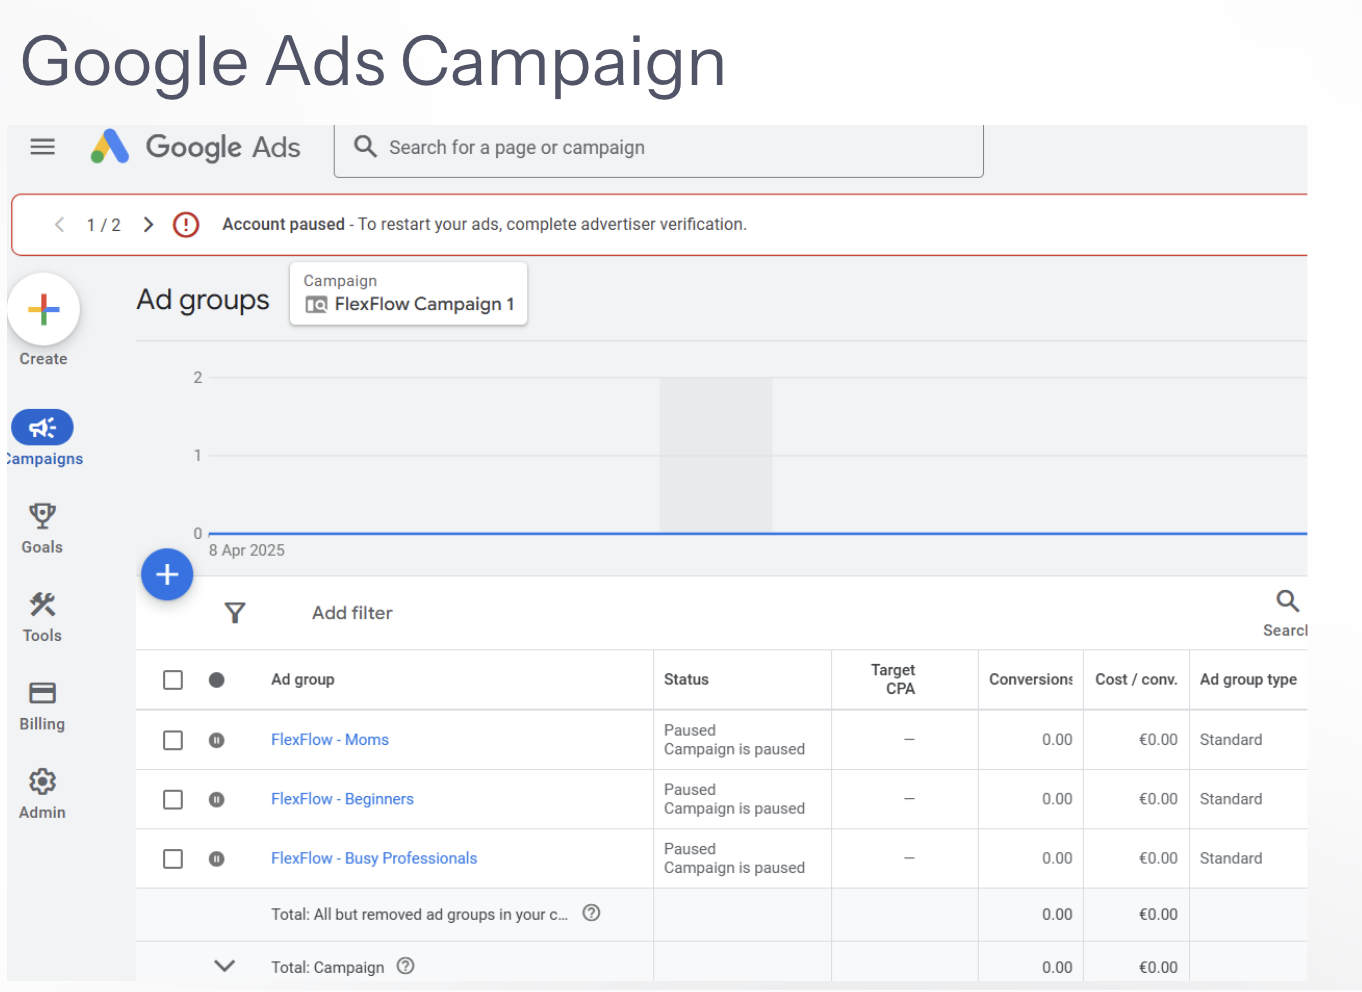Open the Admin gear icon

[x=42, y=781]
